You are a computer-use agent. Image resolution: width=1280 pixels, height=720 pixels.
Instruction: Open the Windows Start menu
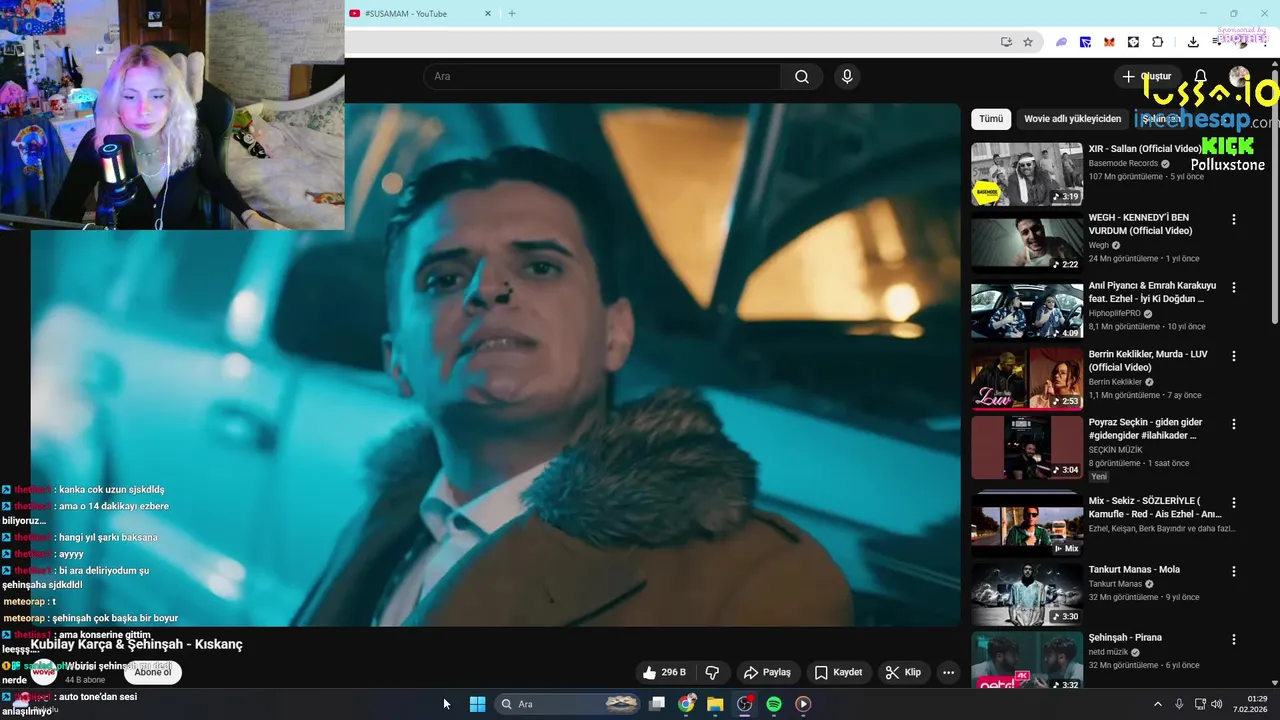coord(477,704)
